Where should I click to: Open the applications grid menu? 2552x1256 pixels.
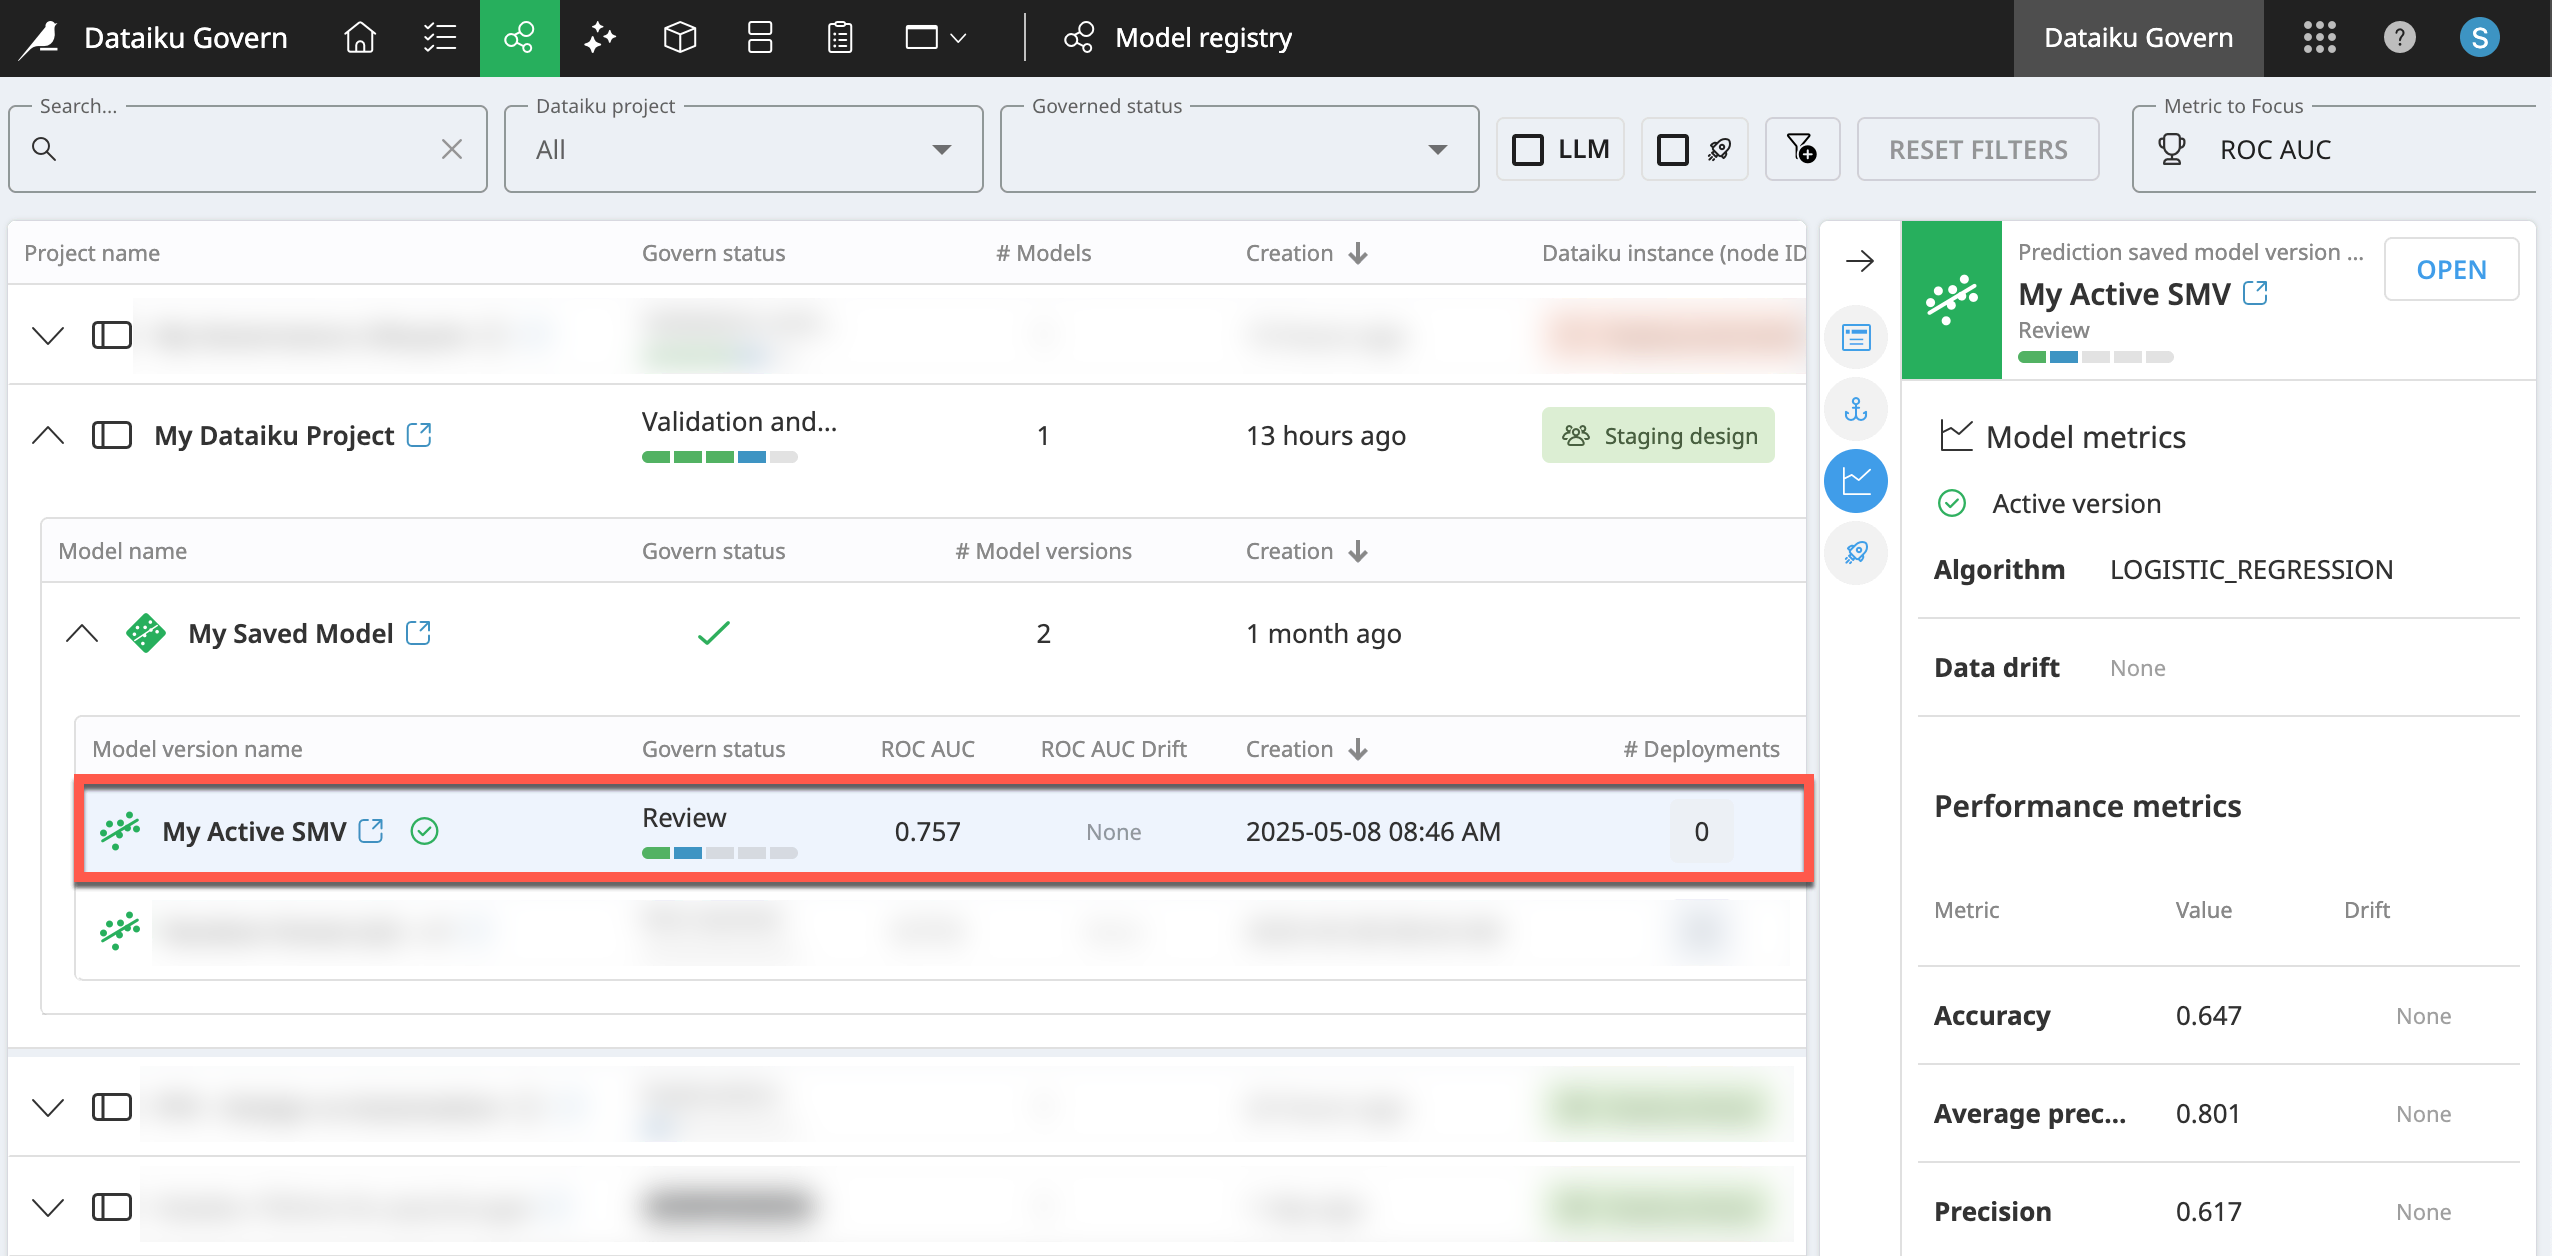[x=2319, y=38]
